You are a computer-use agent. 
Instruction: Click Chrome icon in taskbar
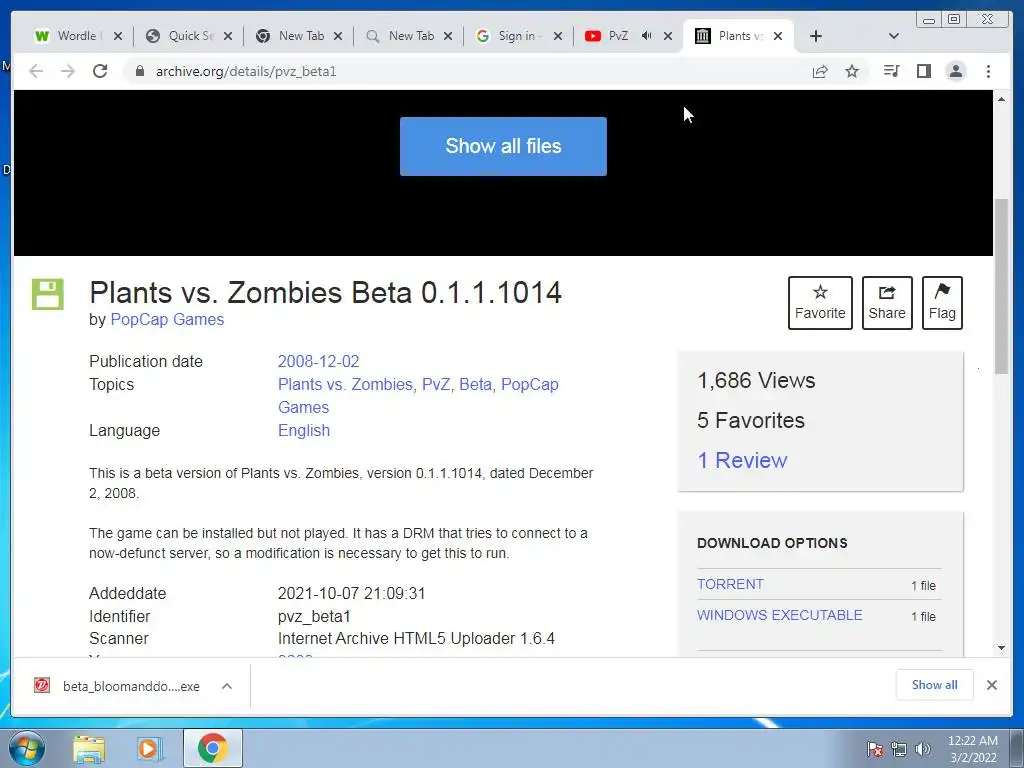pos(212,748)
